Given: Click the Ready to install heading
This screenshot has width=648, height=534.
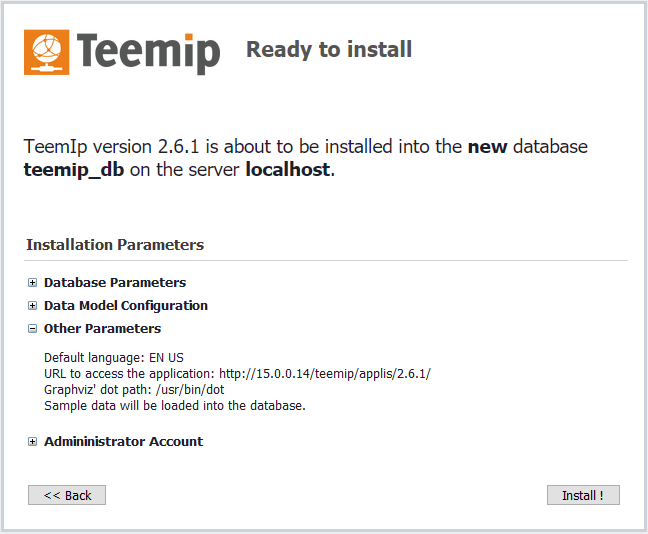Looking at the screenshot, I should [329, 49].
